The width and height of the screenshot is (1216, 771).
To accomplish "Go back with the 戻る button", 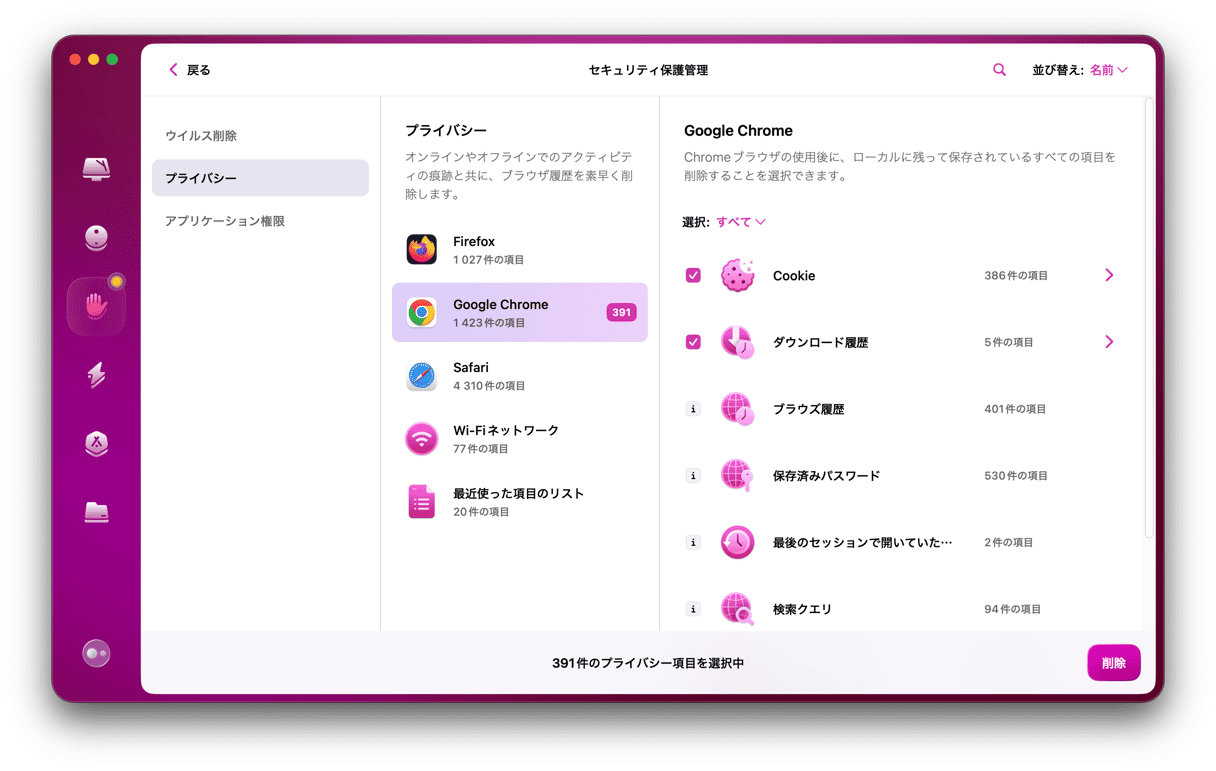I will [190, 70].
